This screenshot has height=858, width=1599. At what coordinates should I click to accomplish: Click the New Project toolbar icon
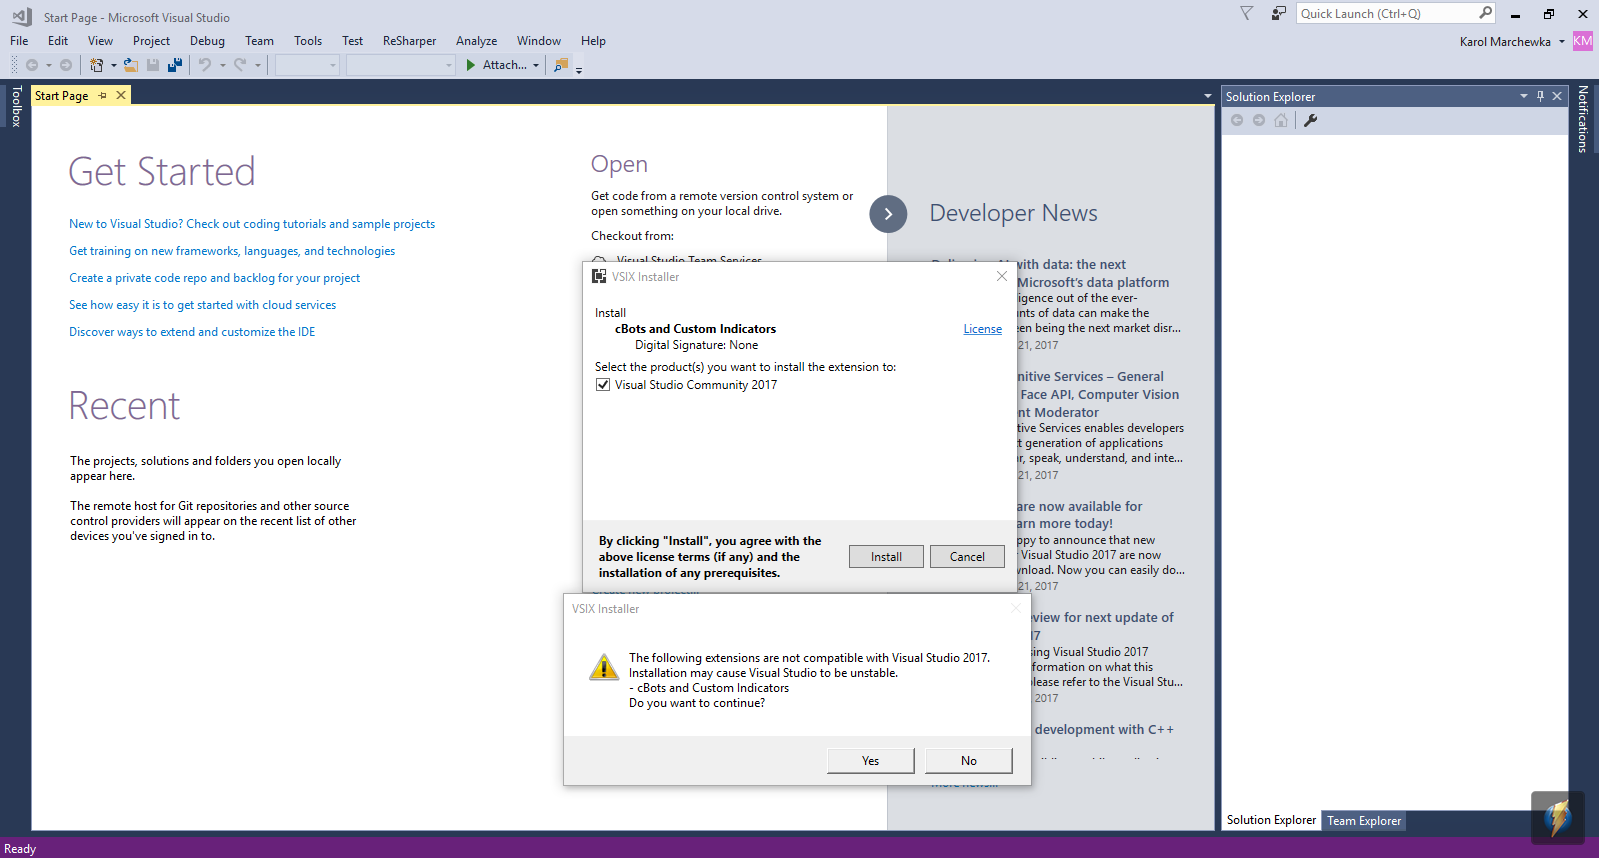(96, 65)
